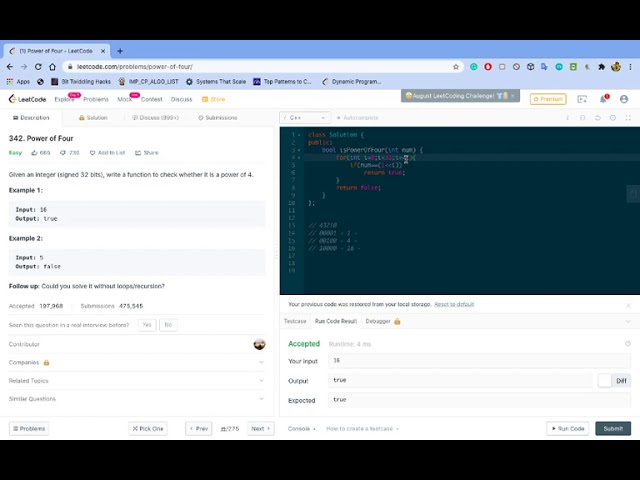Reset code using the revert icon
The height and width of the screenshot is (480, 640).
[x=598, y=118]
